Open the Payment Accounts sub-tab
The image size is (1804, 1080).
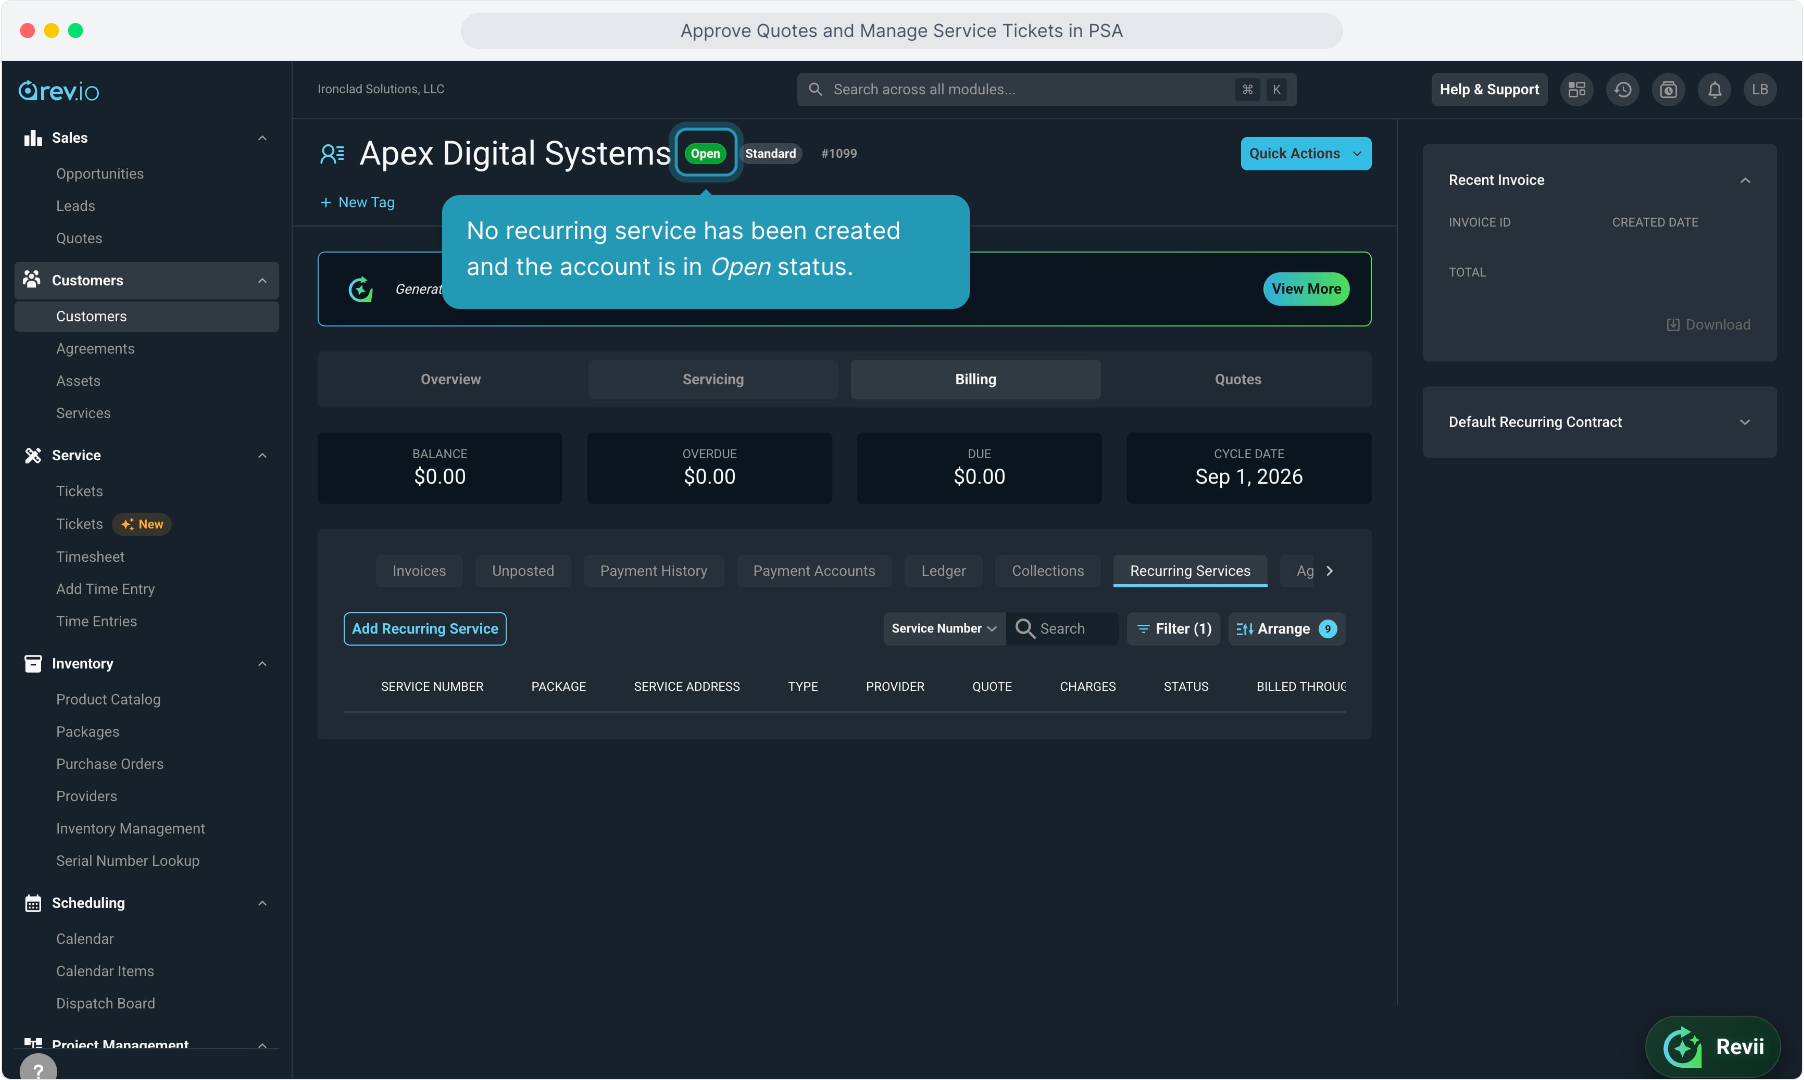coord(814,571)
